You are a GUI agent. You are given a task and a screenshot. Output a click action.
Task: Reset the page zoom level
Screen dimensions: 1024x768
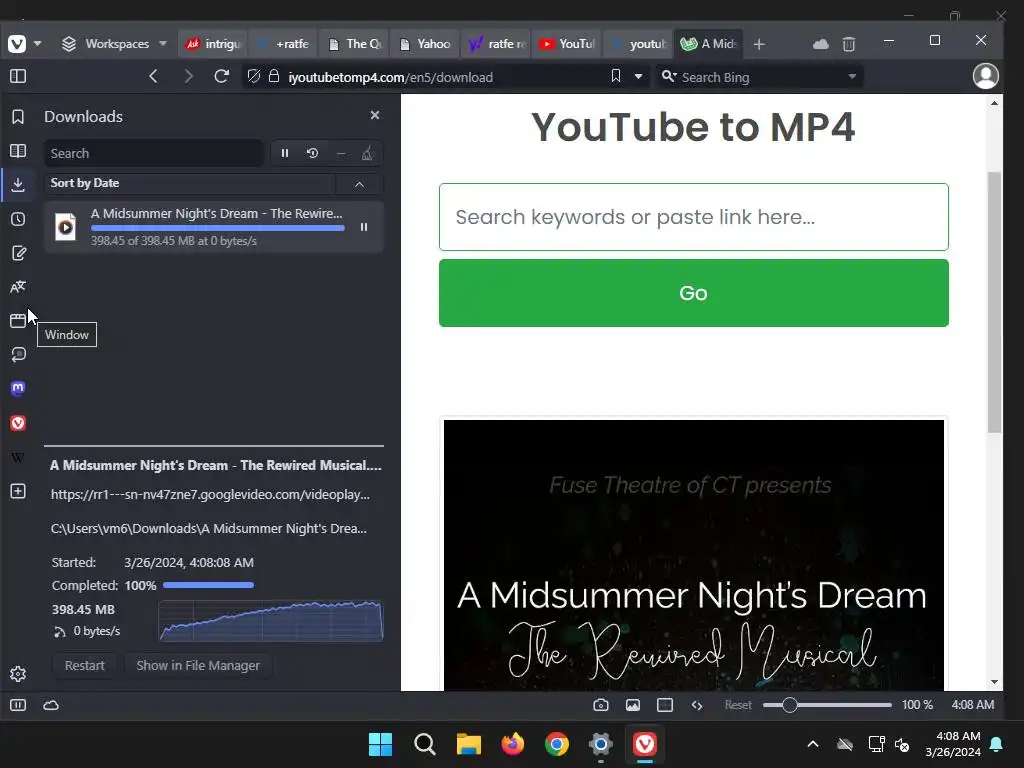pyautogui.click(x=738, y=705)
